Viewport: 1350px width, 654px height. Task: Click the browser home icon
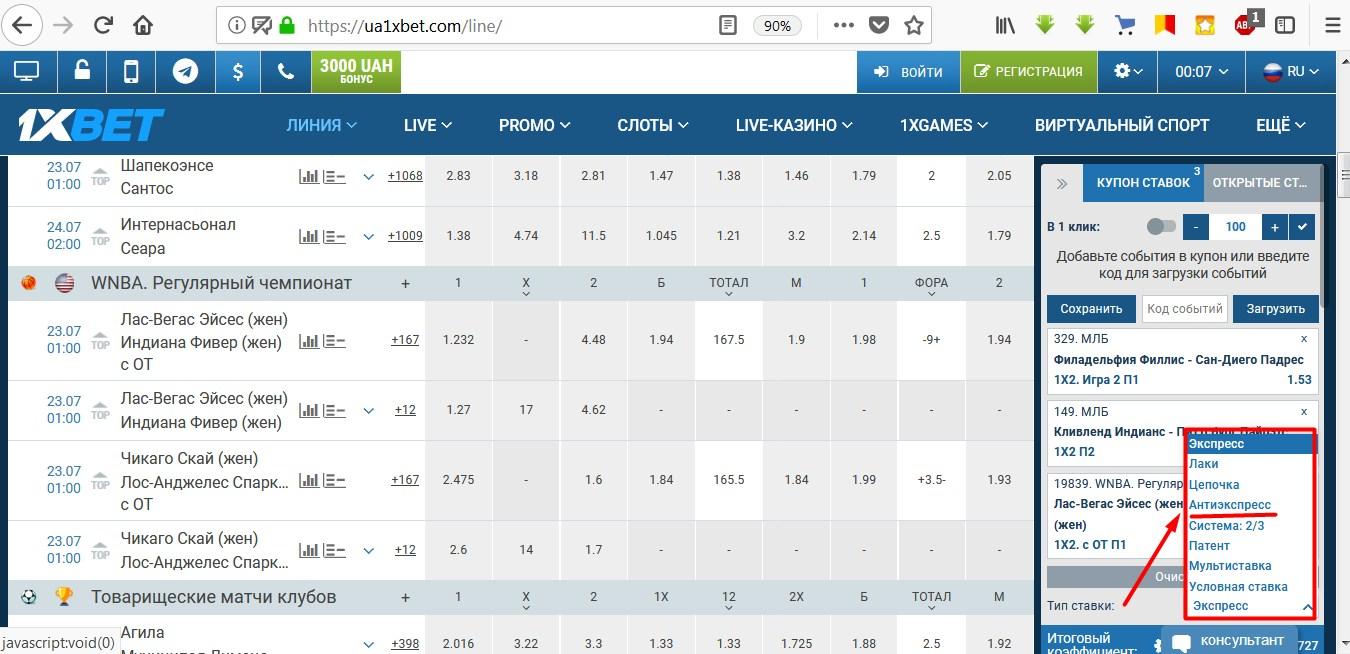(143, 25)
